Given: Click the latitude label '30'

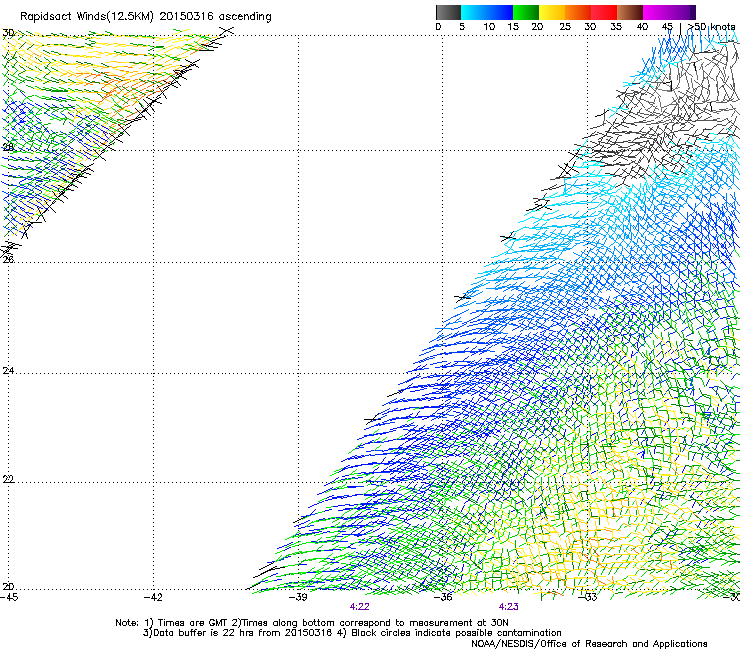Looking at the screenshot, I should point(8,33).
